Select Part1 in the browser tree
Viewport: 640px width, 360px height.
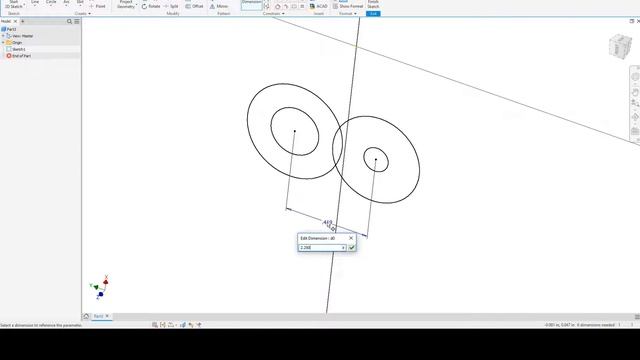coord(9,29)
